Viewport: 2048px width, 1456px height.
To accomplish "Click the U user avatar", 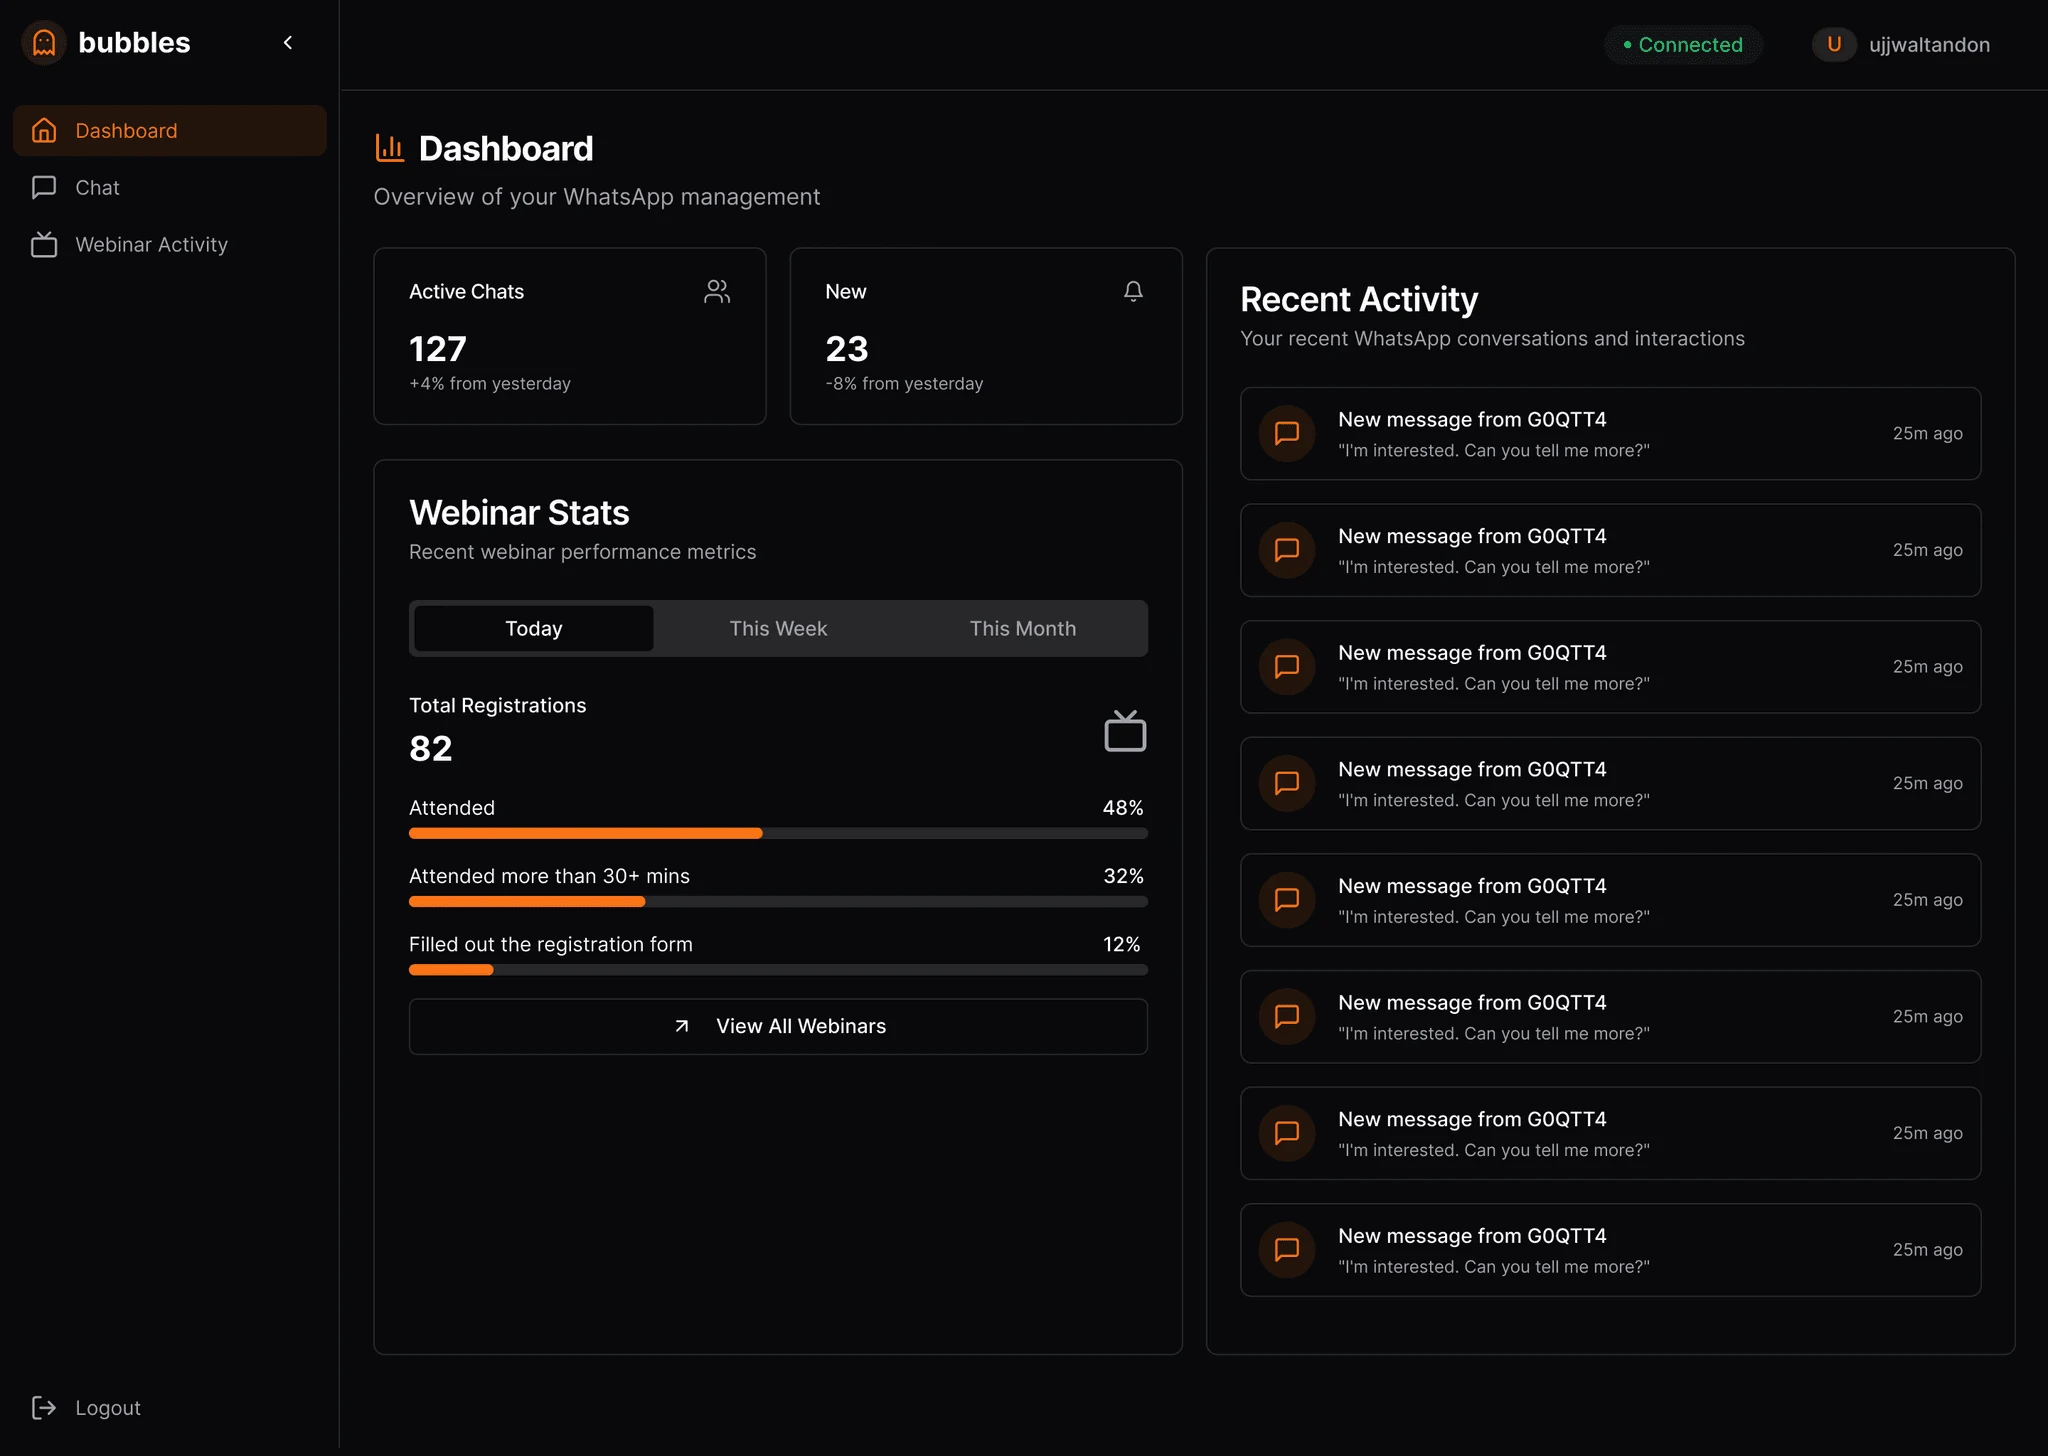I will (1834, 44).
